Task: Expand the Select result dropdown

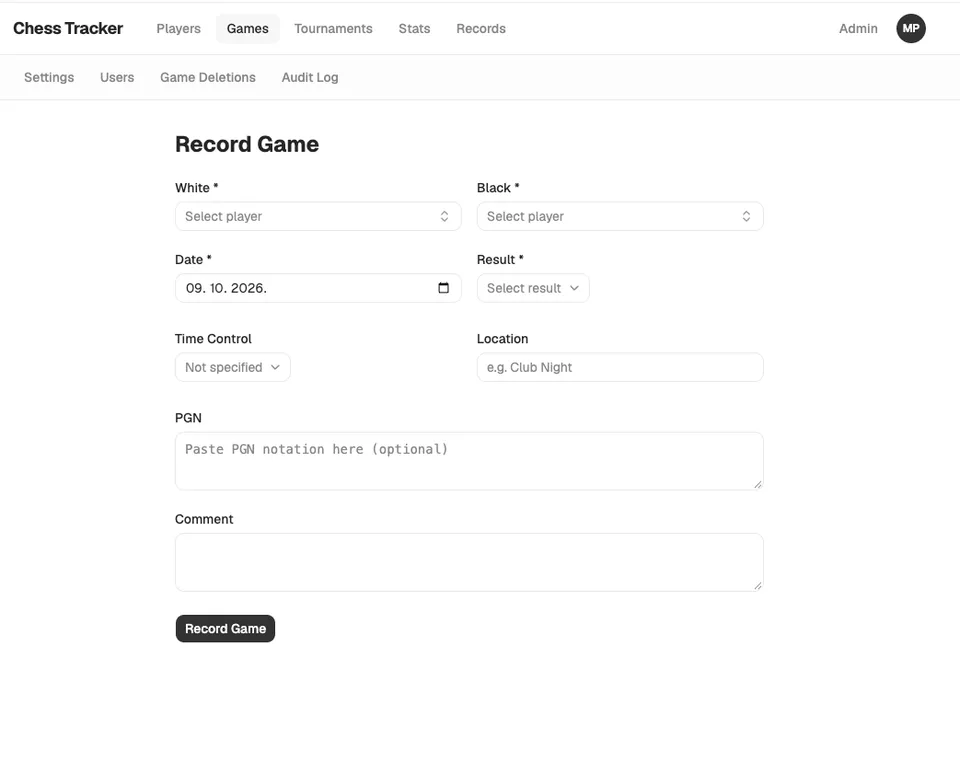Action: (533, 288)
